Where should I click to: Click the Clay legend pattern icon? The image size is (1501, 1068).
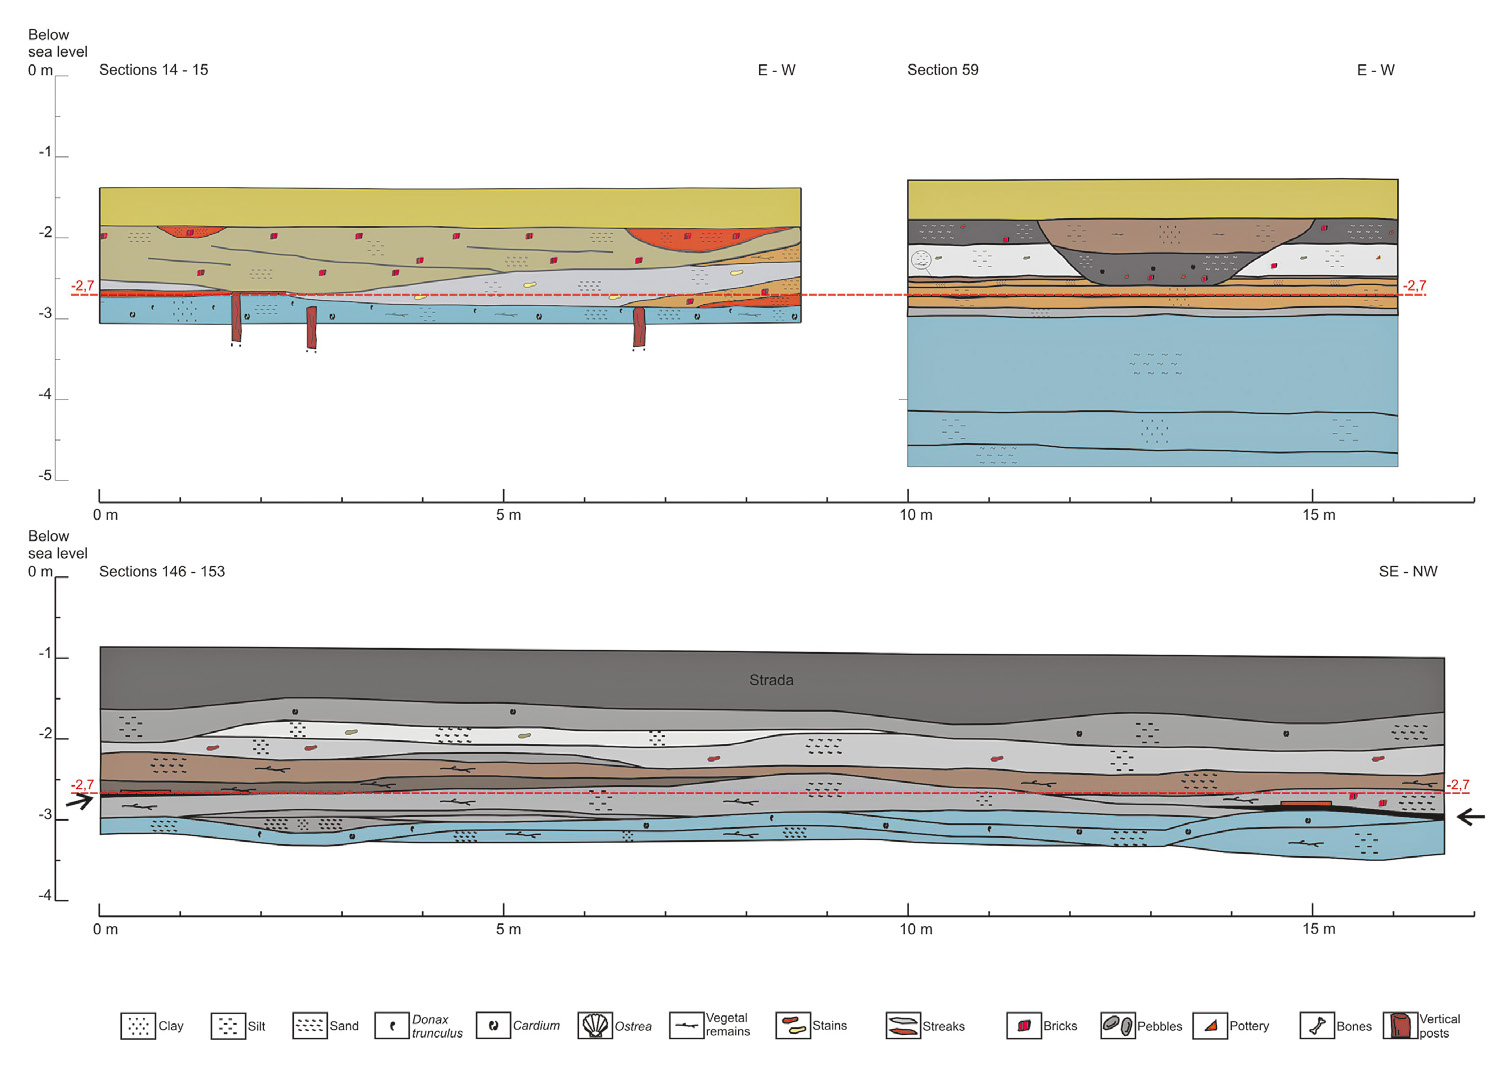point(138,1026)
